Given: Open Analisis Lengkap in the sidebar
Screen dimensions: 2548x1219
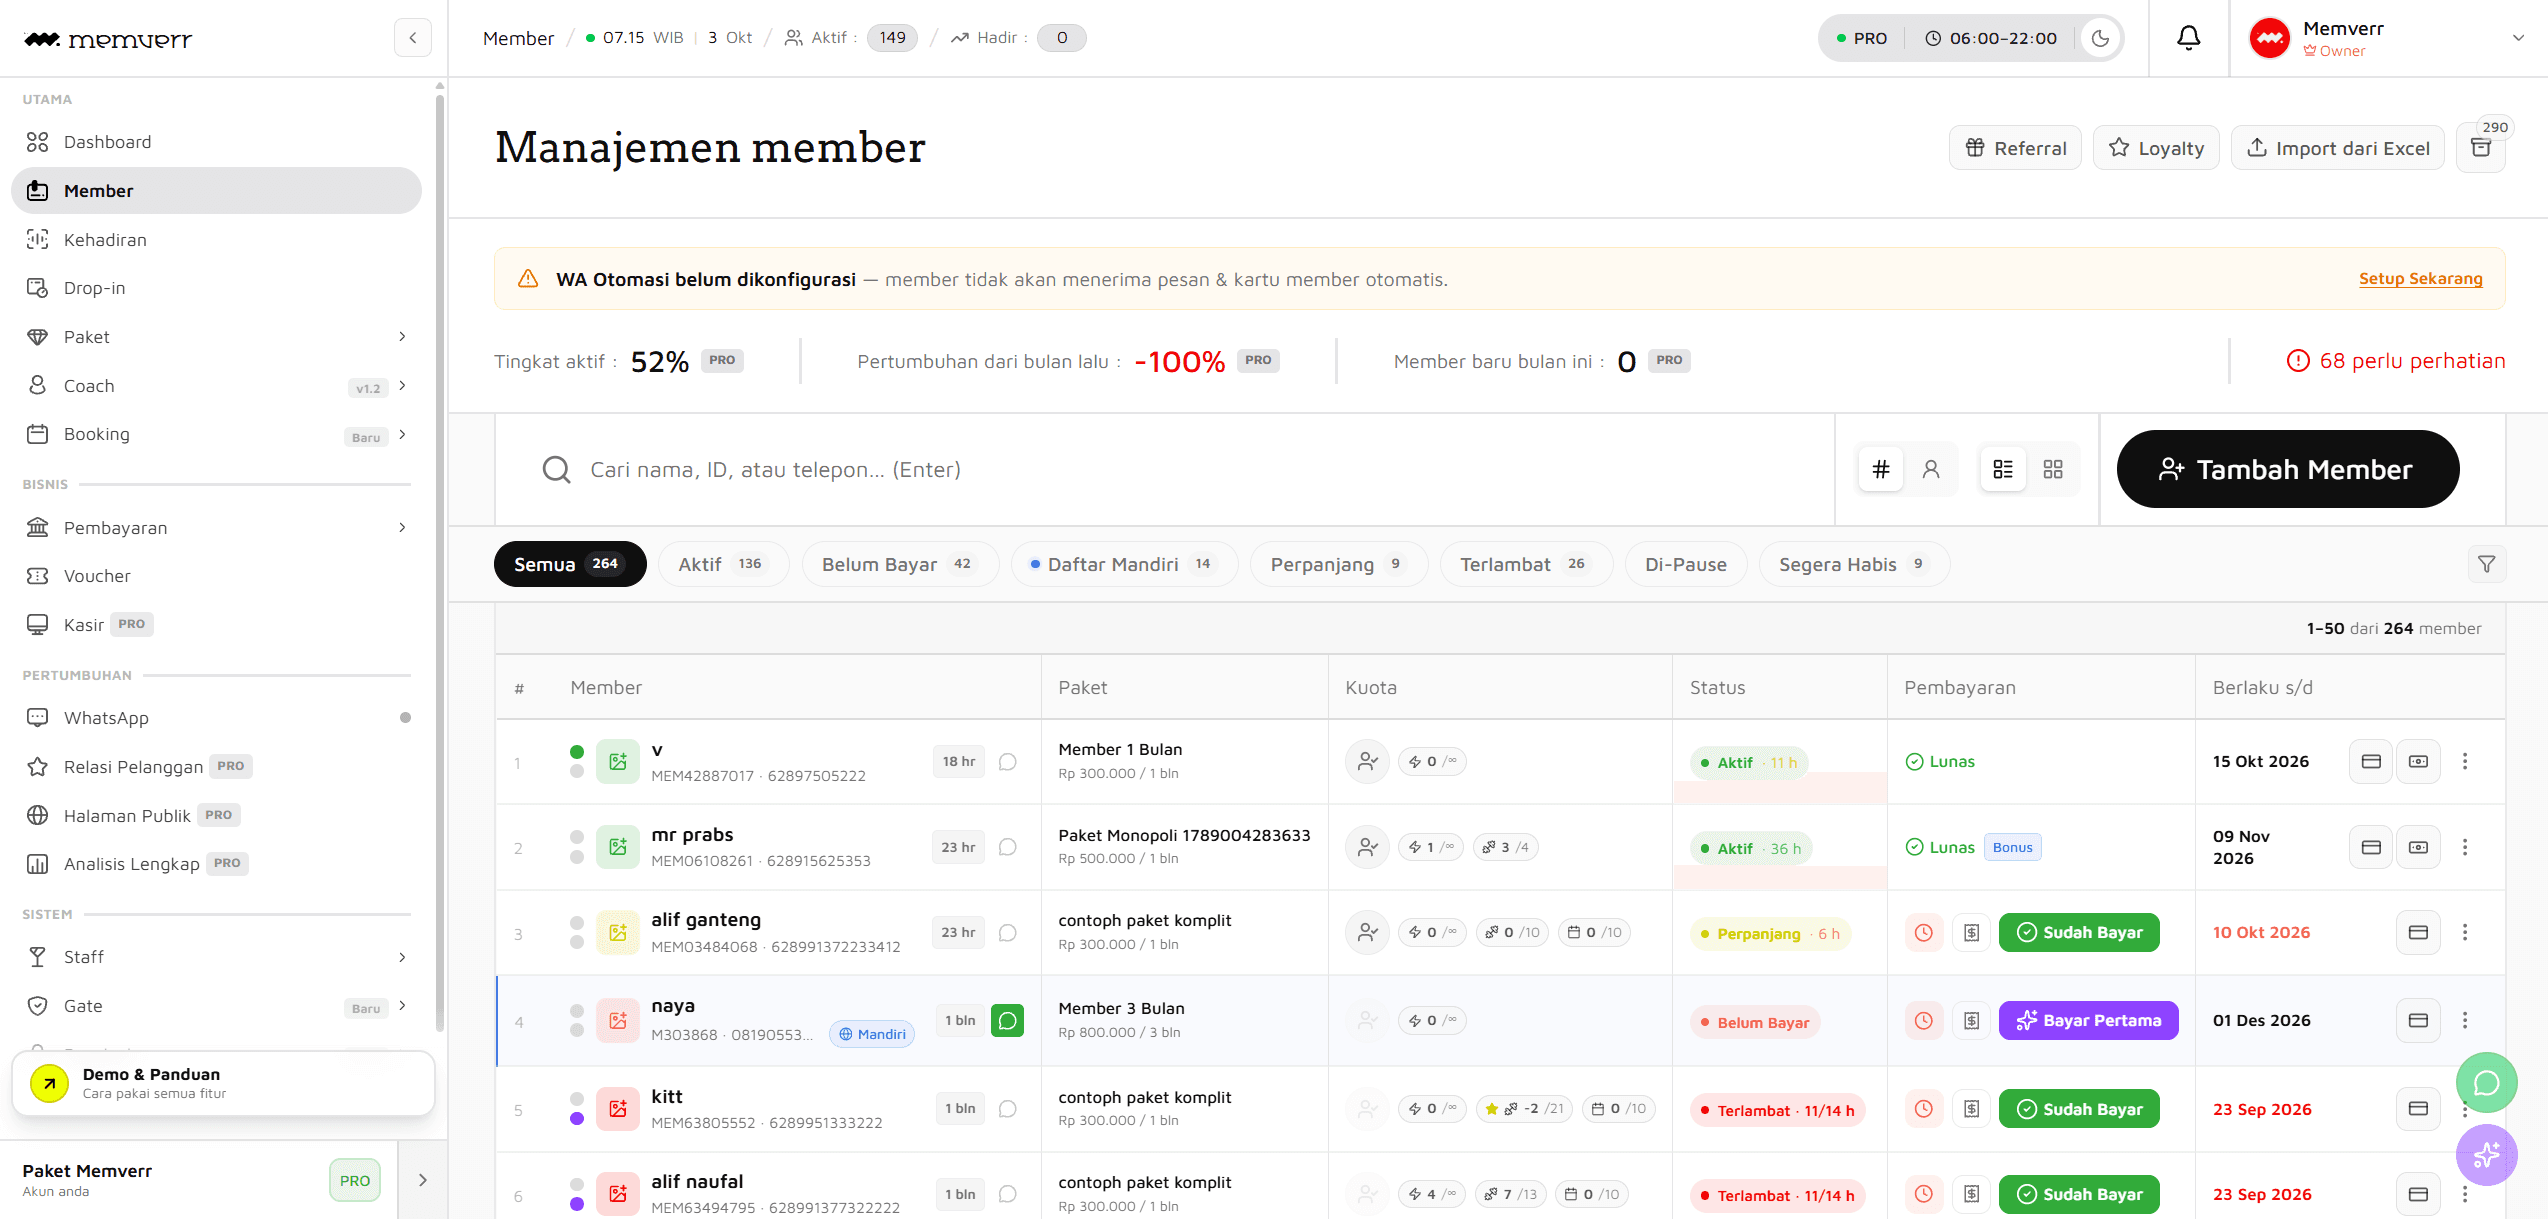Looking at the screenshot, I should point(216,864).
